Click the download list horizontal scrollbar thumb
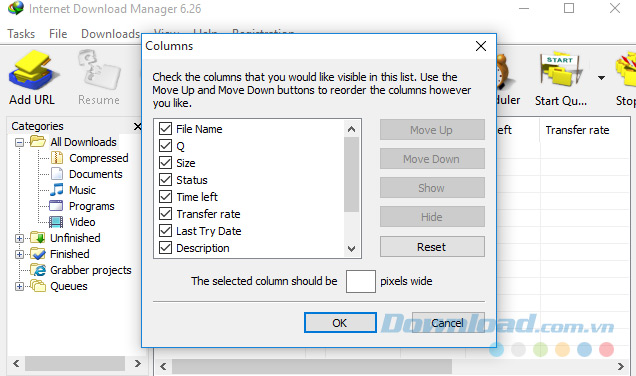636x376 pixels. coord(312,366)
